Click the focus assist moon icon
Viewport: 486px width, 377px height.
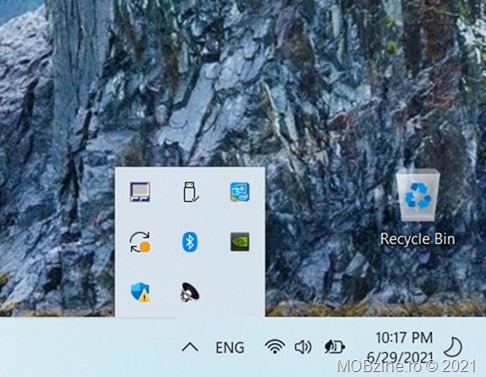(x=454, y=347)
